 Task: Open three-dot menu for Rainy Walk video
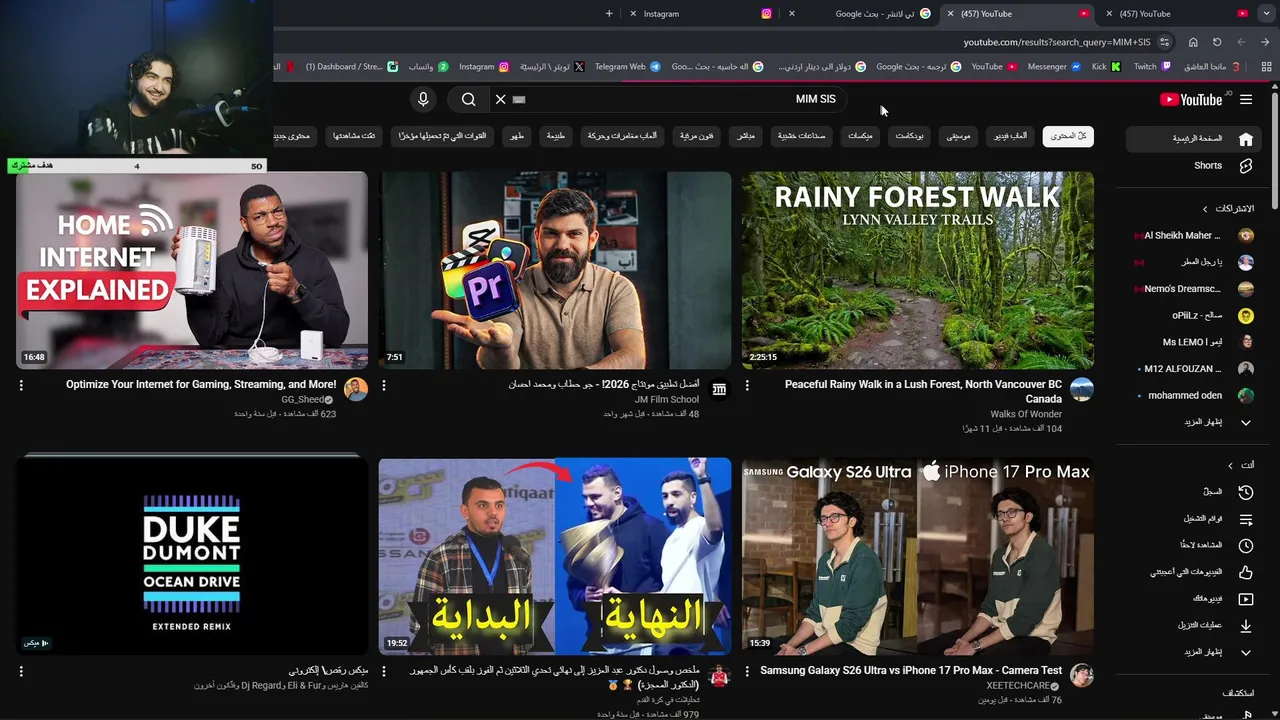[747, 385]
